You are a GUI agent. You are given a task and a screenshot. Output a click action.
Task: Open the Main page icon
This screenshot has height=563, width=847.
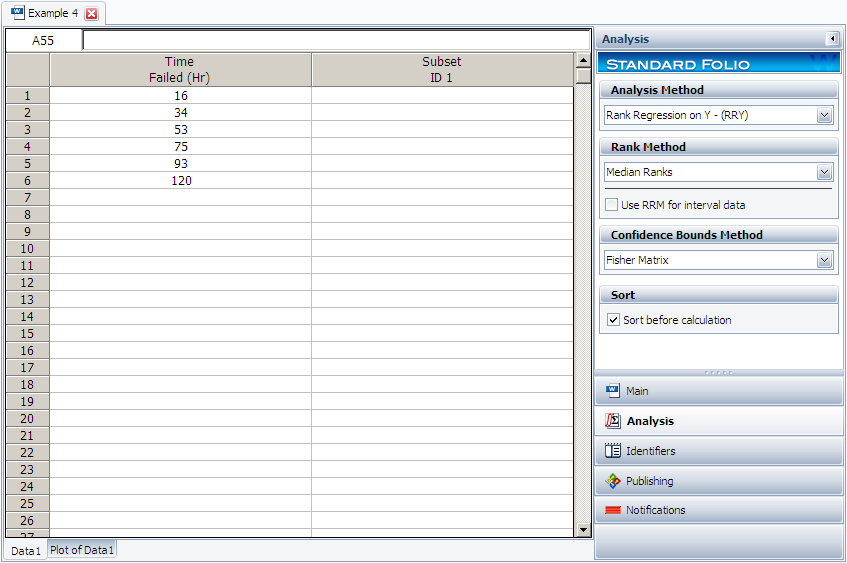[x=613, y=391]
